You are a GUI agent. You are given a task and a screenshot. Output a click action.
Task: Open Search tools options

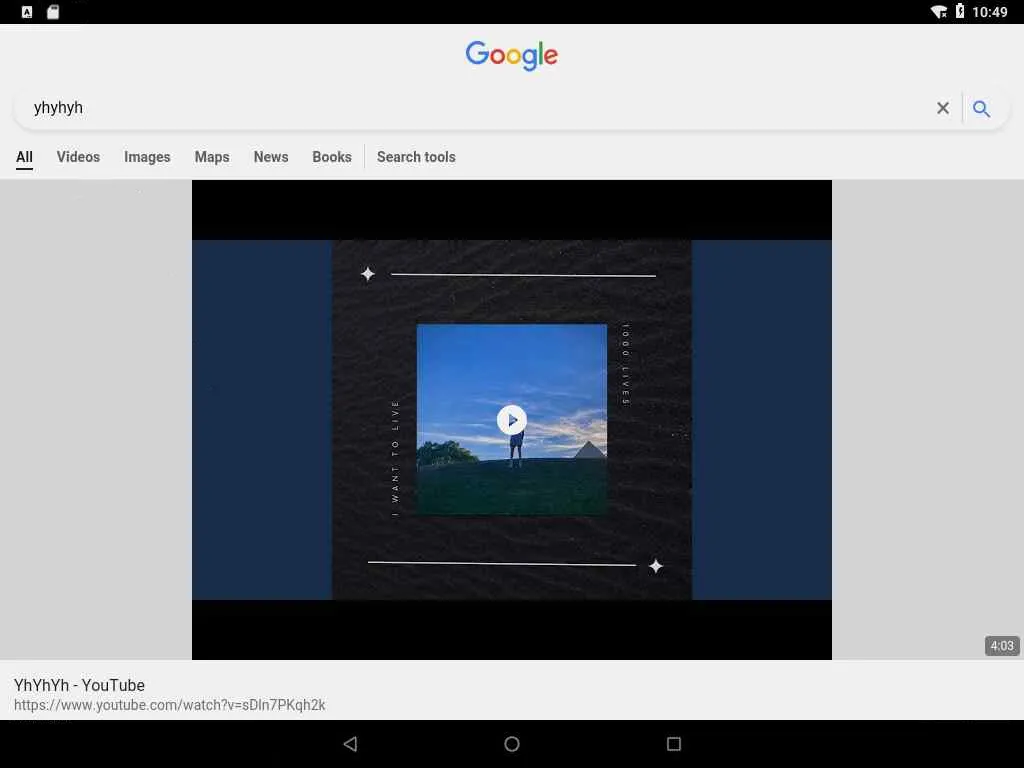[x=416, y=157]
